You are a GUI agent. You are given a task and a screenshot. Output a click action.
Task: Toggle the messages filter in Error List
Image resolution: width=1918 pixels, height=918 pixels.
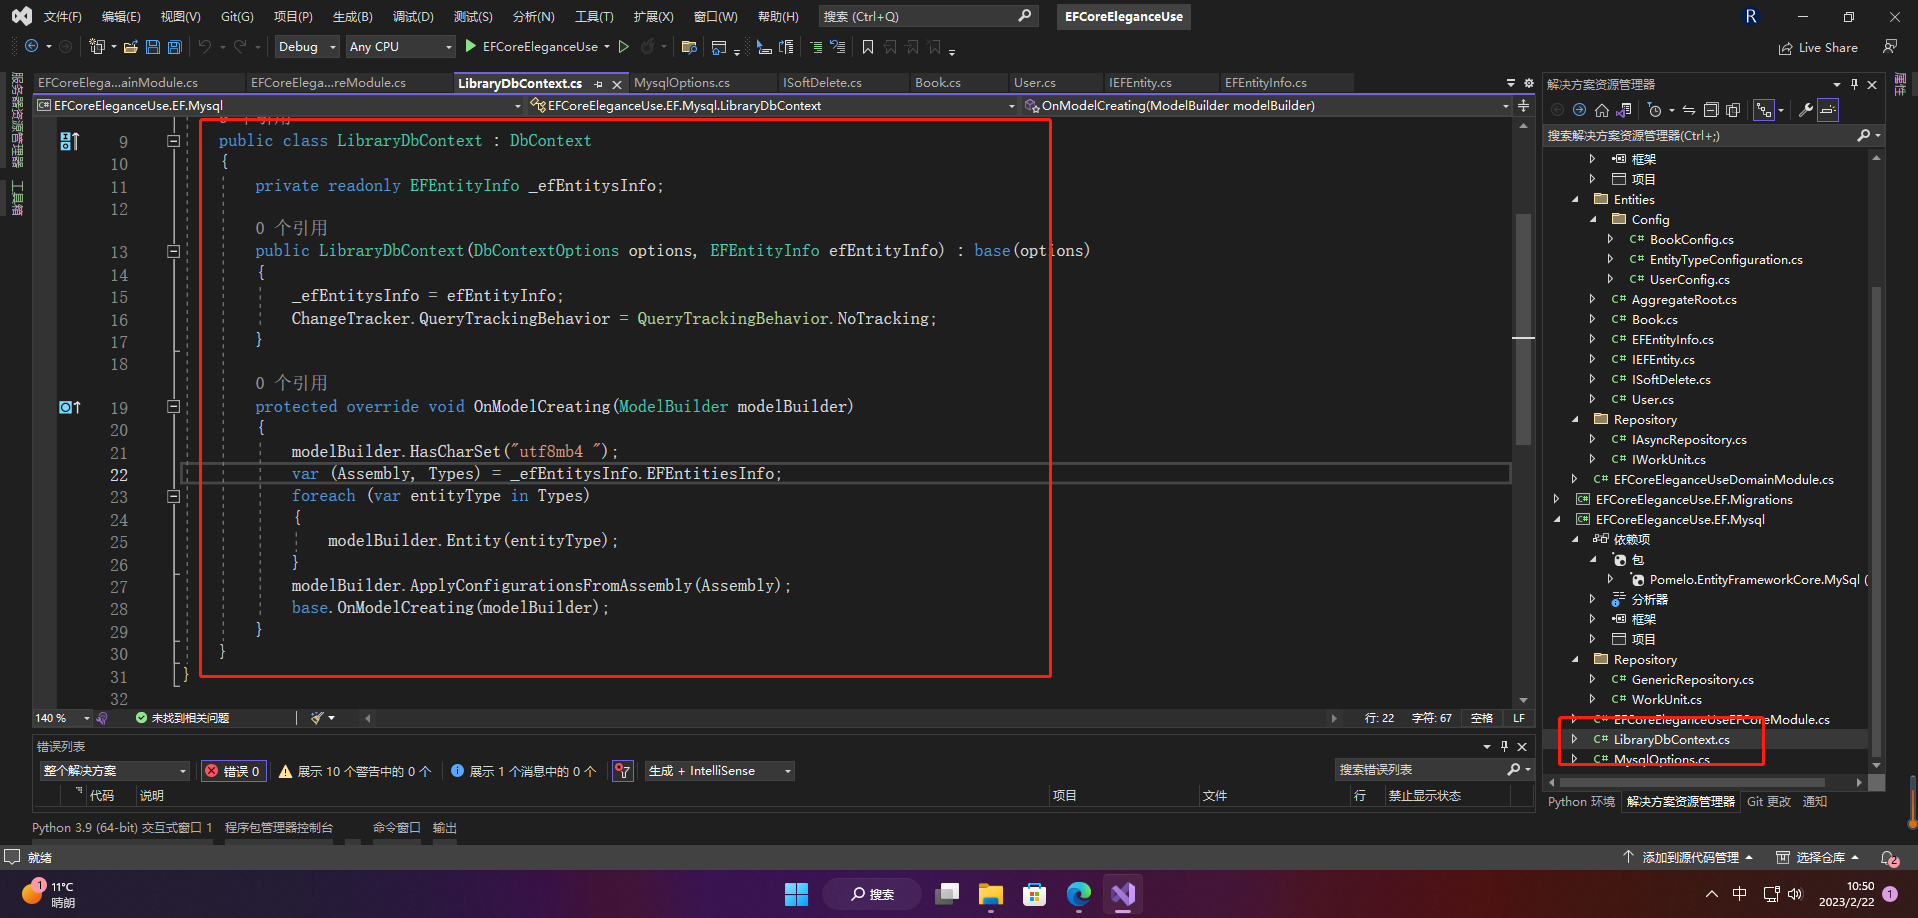(523, 771)
